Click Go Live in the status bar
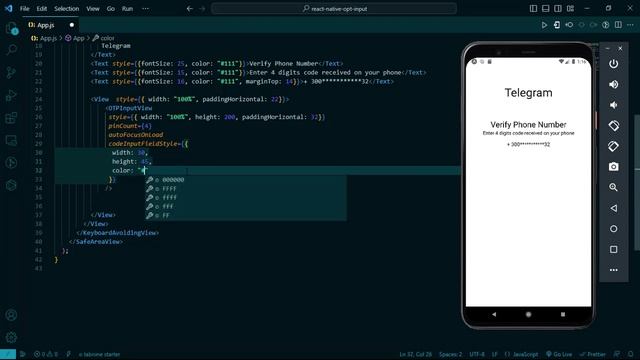 559,354
